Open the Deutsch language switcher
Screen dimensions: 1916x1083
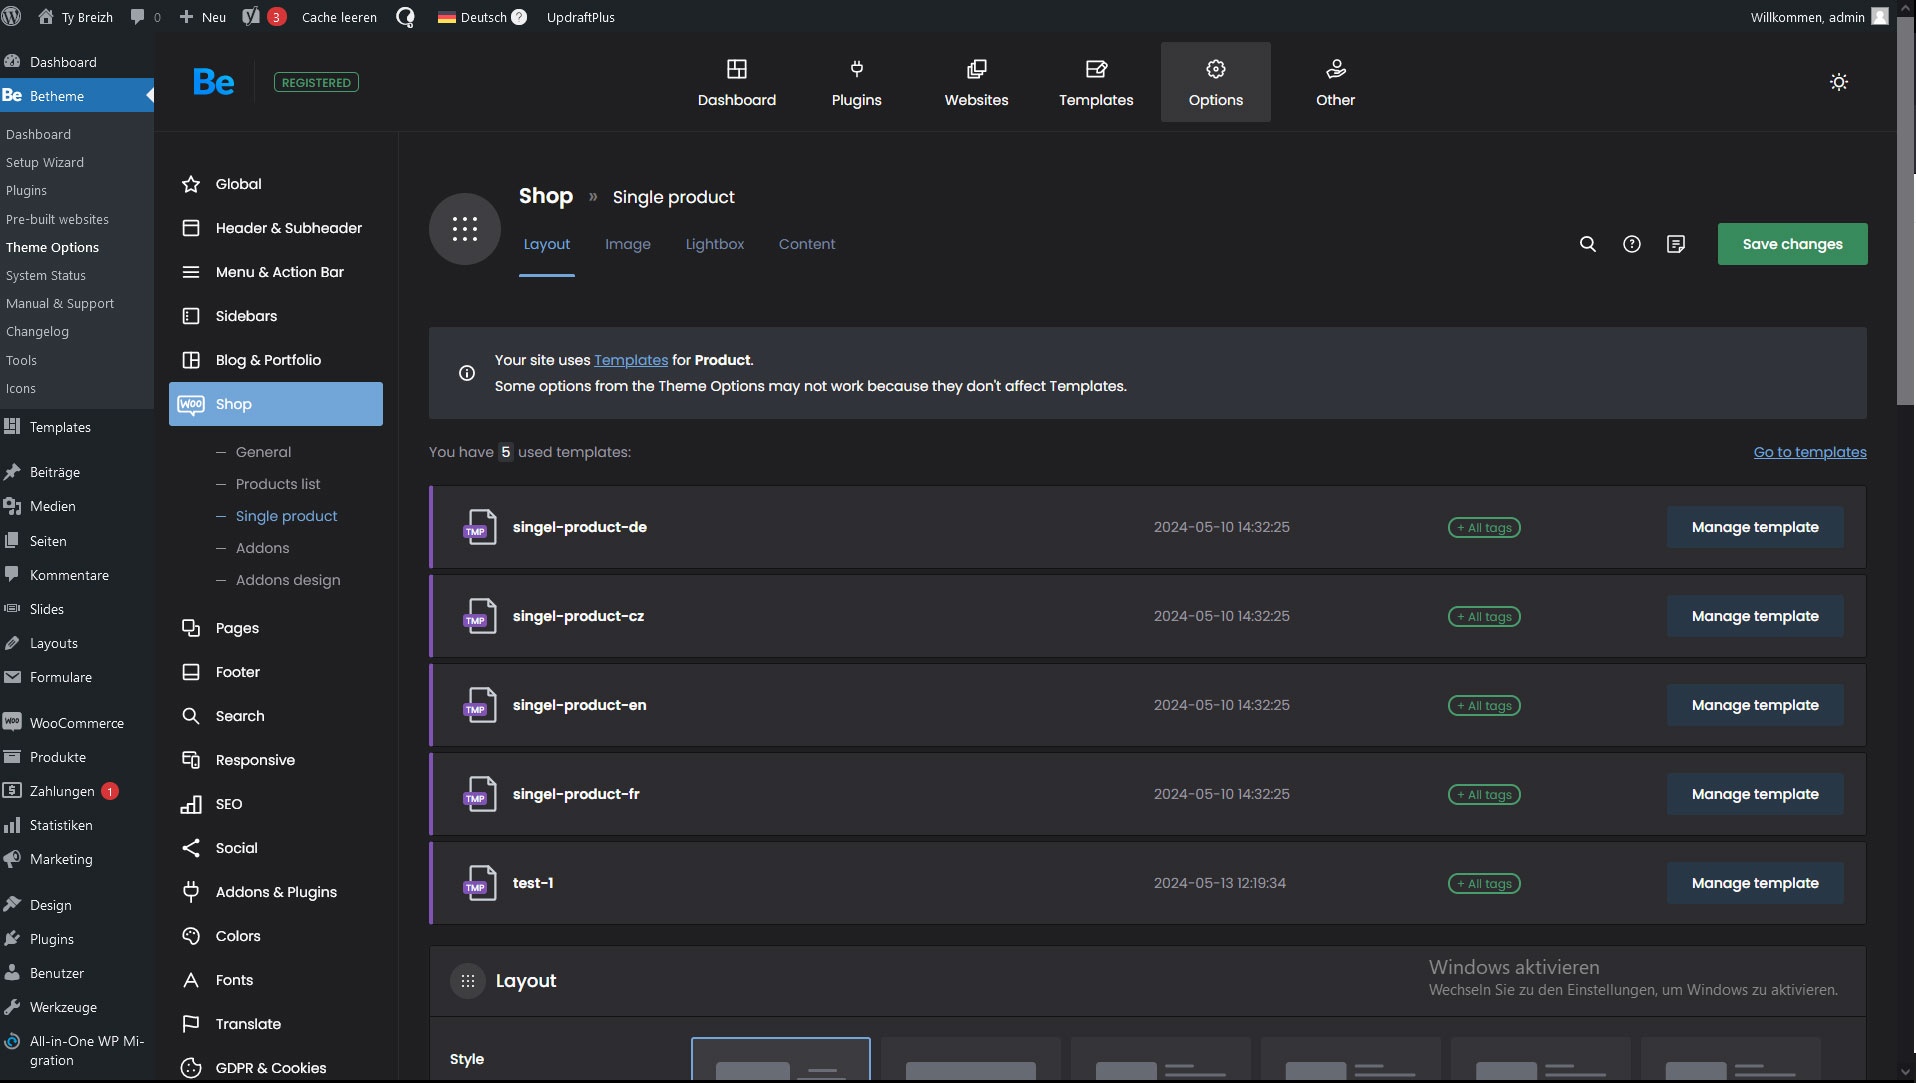point(482,16)
